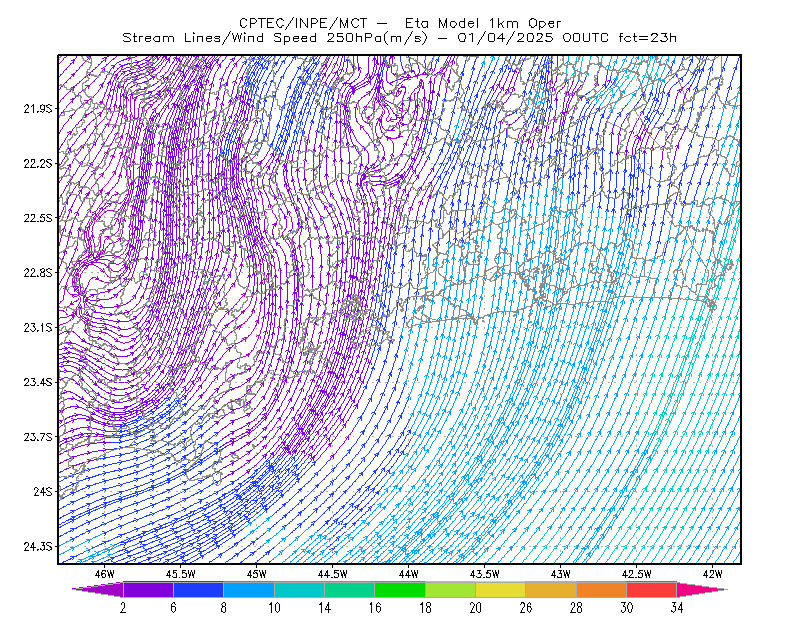This screenshot has height=618, width=800.
Task: Click the 45.5W longitude axis label
Action: tap(181, 574)
